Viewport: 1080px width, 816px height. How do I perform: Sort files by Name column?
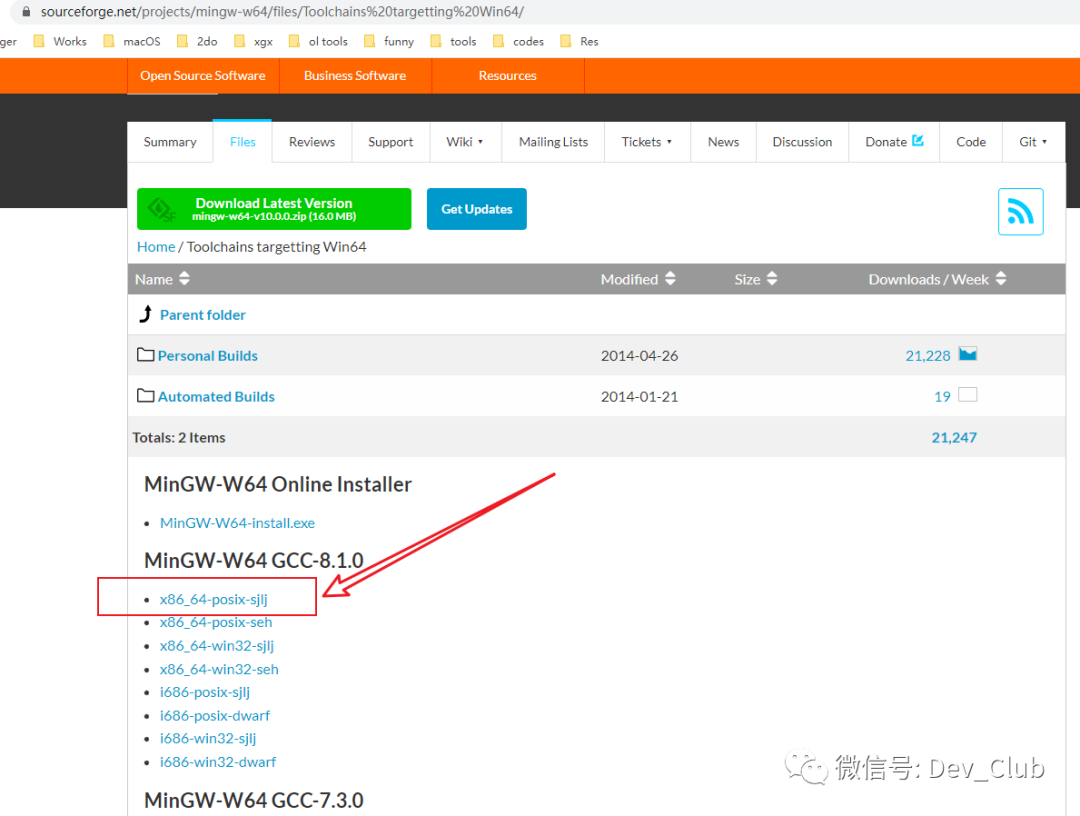[162, 279]
